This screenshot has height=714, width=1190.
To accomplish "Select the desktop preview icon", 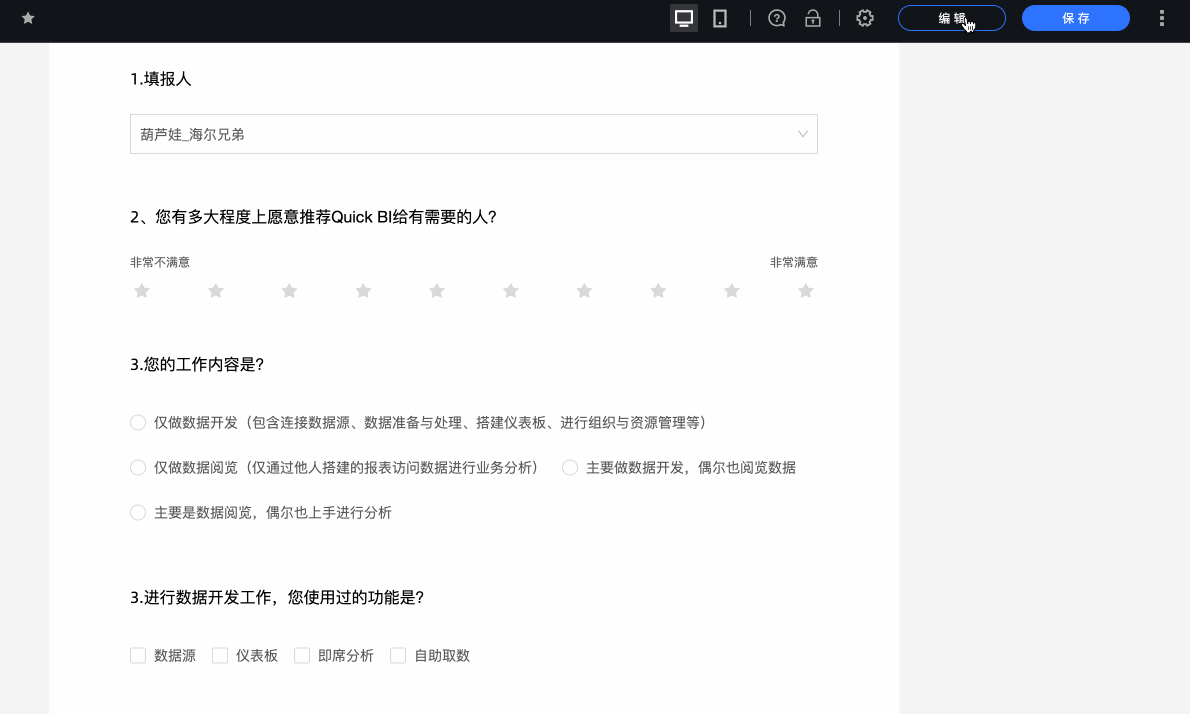I will click(684, 17).
